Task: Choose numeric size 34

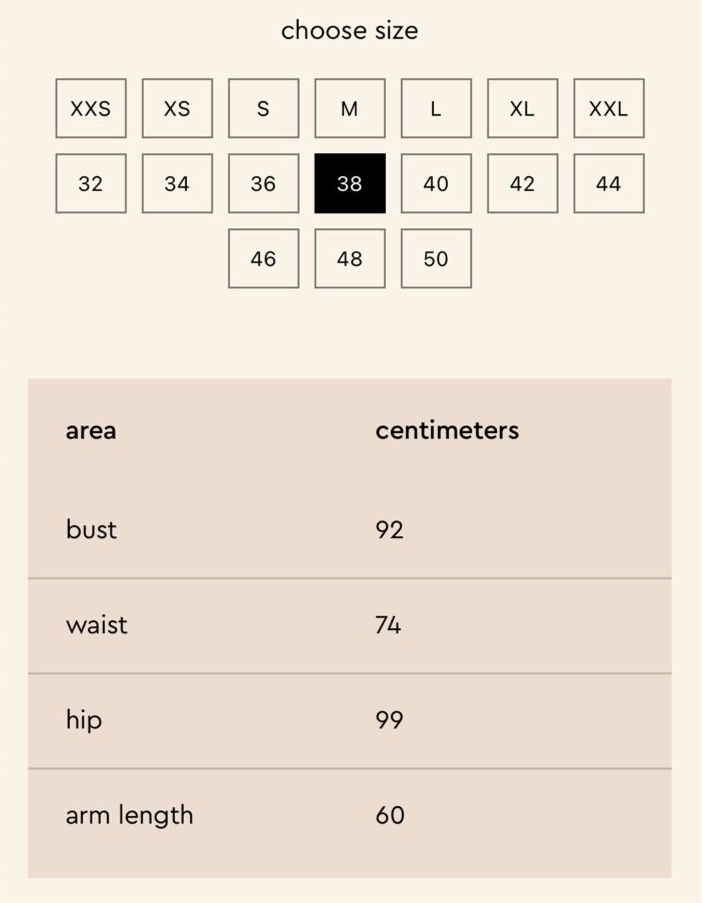Action: pyautogui.click(x=177, y=183)
